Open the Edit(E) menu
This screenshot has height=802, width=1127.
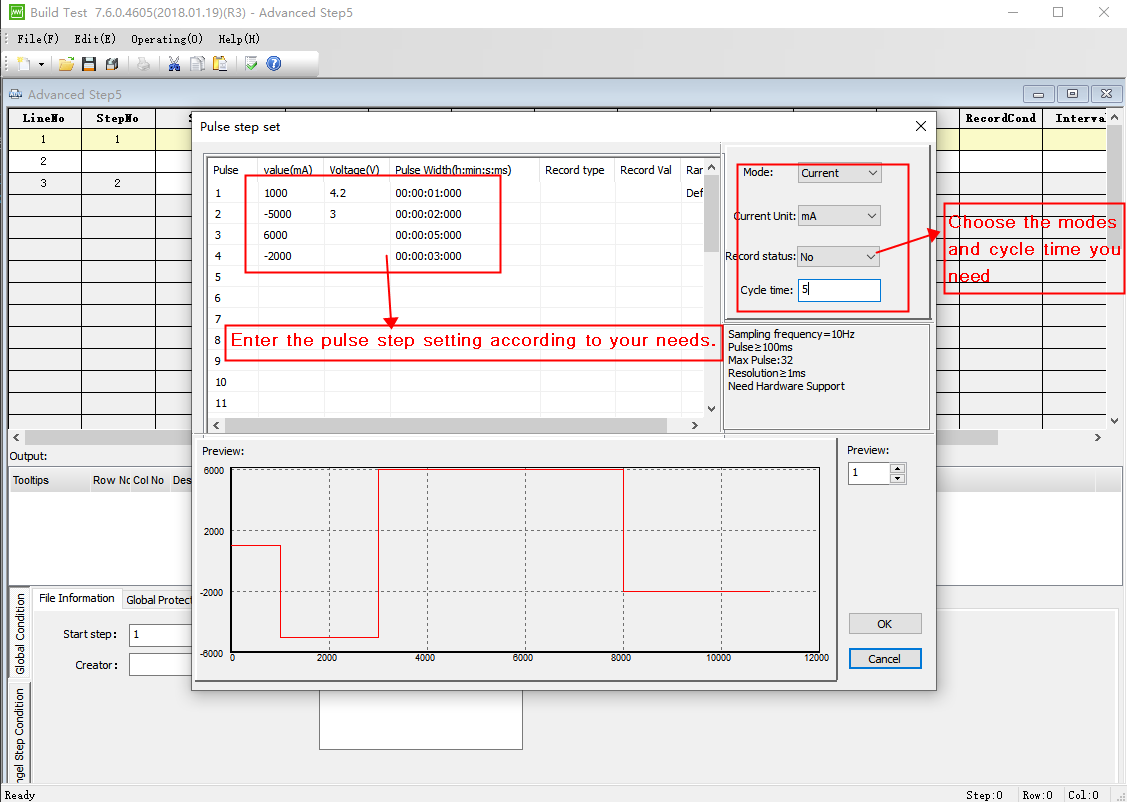95,39
